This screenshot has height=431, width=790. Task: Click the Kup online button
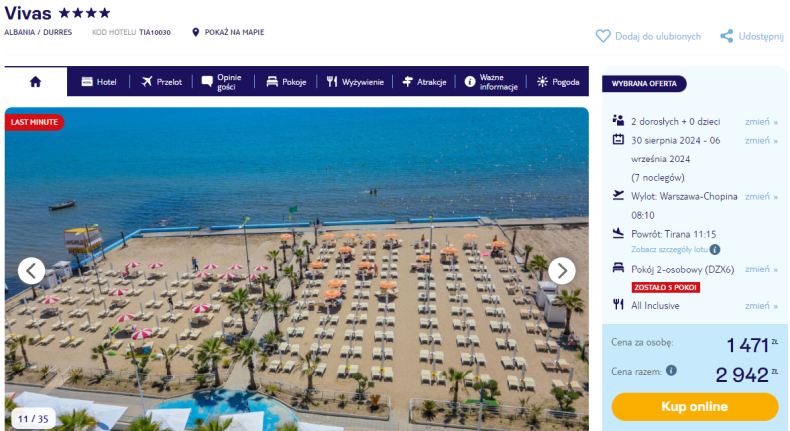[x=695, y=406]
